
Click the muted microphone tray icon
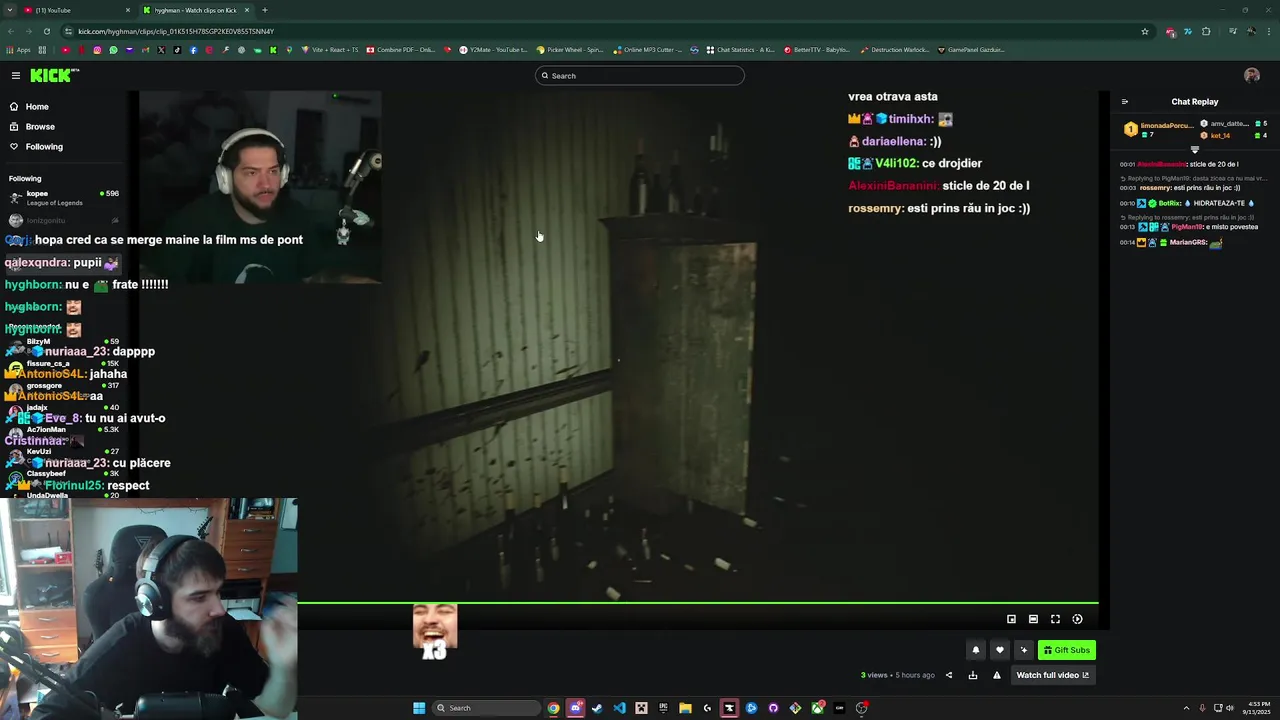pyautogui.click(x=1202, y=708)
